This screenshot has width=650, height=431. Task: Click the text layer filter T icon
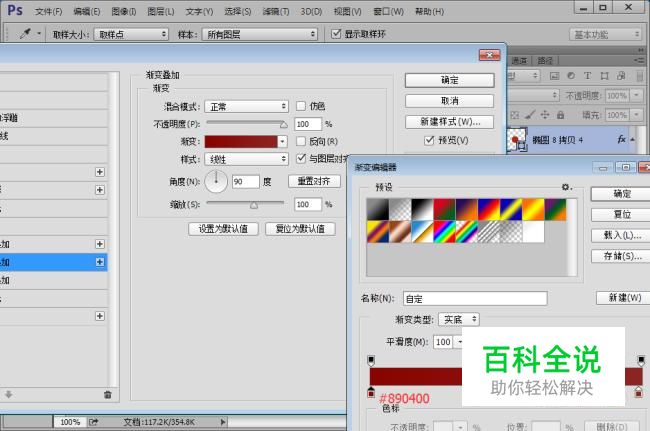click(x=587, y=75)
